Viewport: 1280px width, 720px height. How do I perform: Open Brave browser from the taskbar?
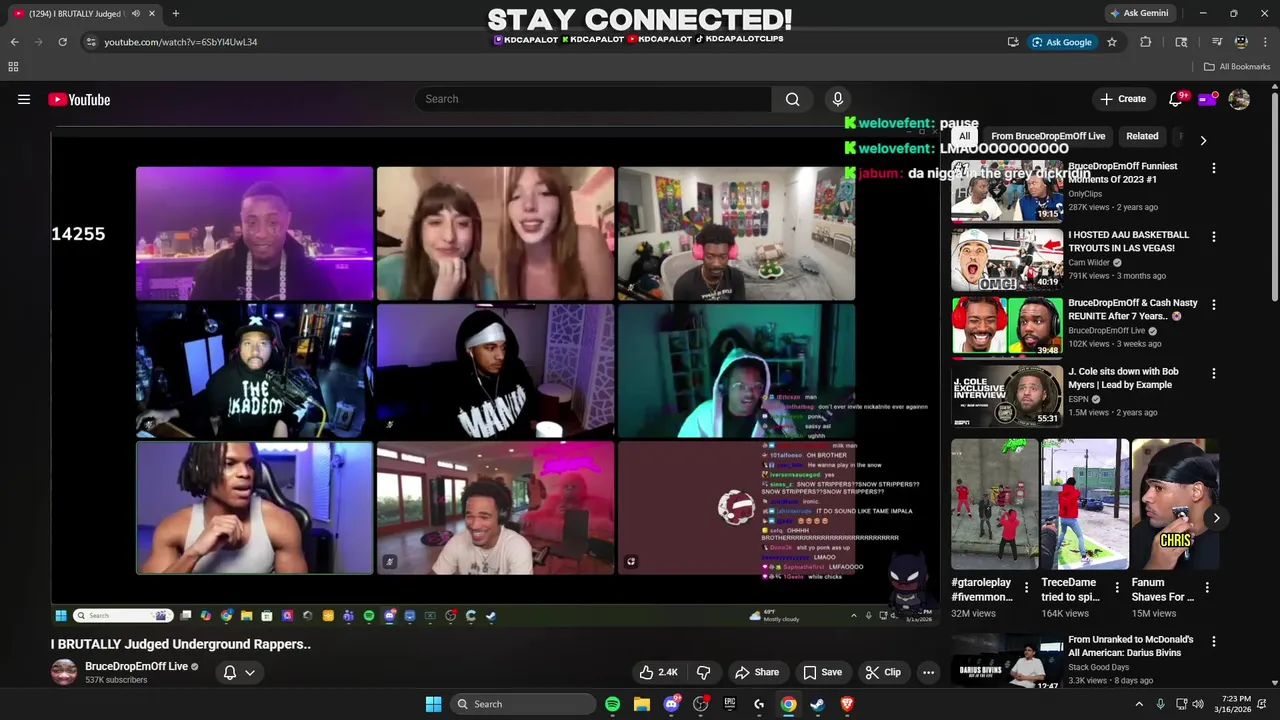pos(847,704)
